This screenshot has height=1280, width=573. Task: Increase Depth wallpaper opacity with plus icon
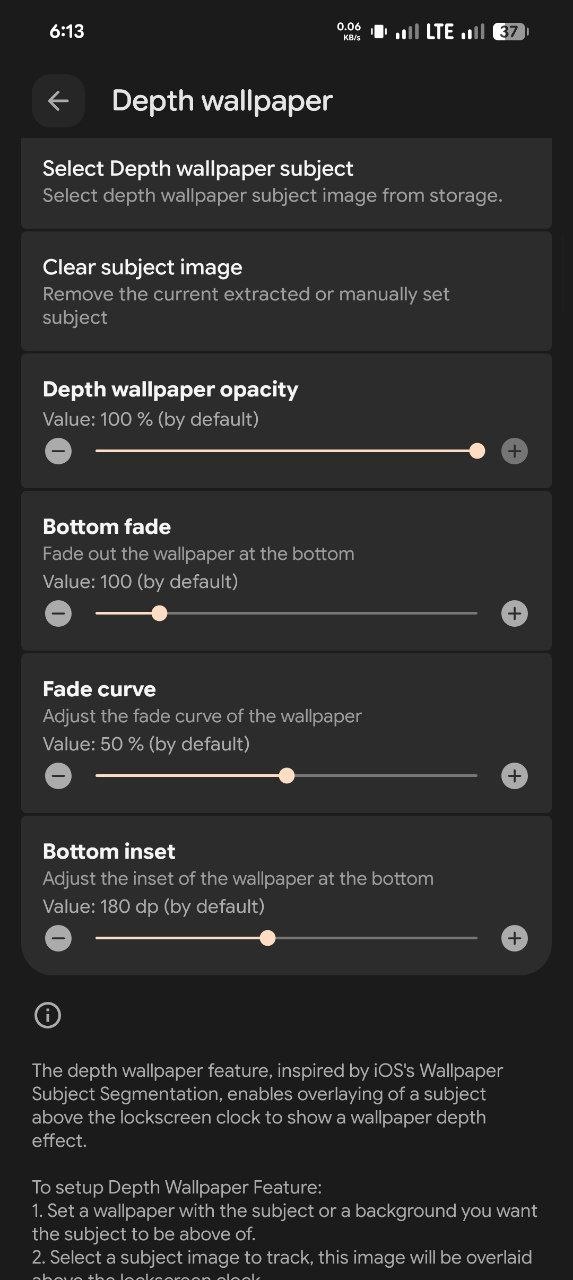(514, 451)
